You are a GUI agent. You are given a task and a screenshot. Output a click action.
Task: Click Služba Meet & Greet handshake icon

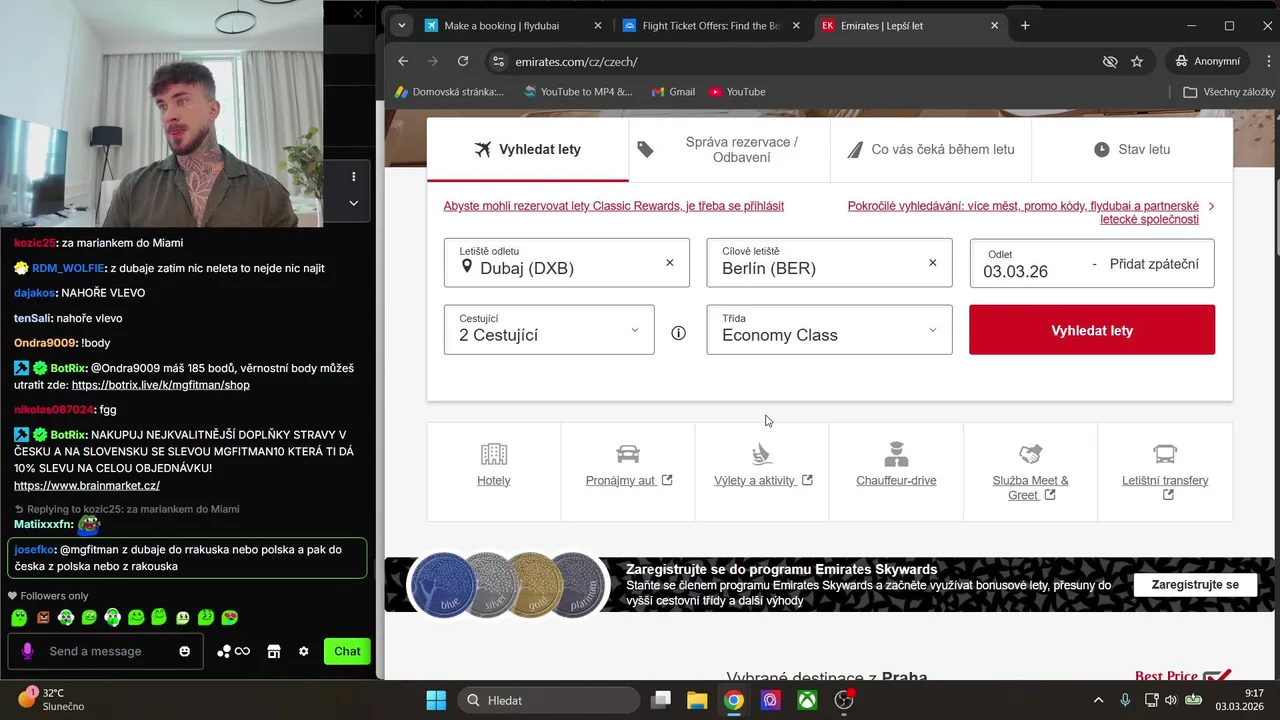1030,454
